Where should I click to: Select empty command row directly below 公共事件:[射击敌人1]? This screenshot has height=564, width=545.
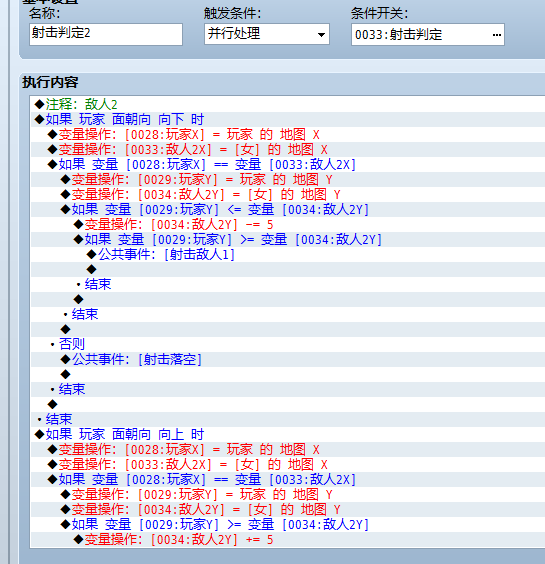(x=288, y=269)
